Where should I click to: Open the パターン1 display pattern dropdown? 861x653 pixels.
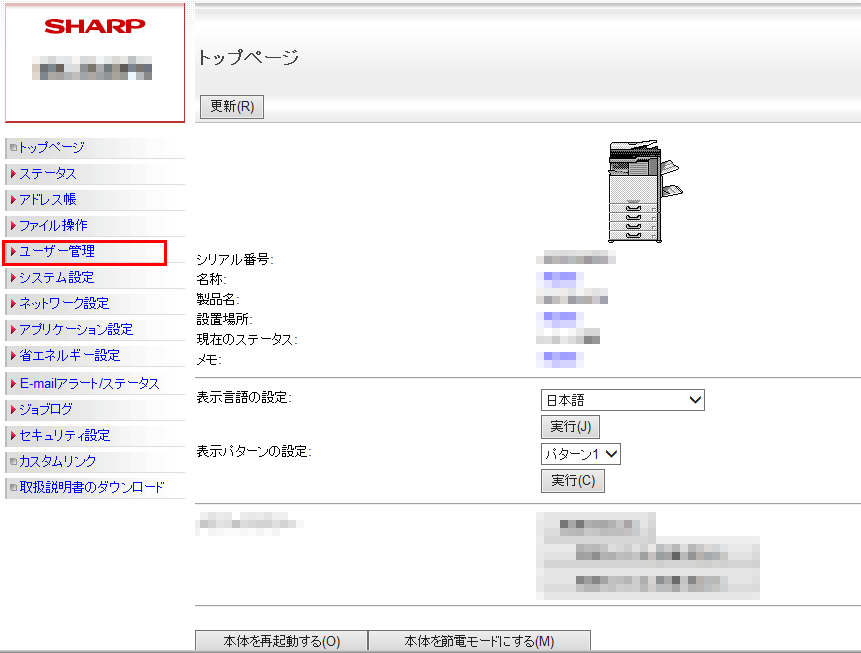581,454
